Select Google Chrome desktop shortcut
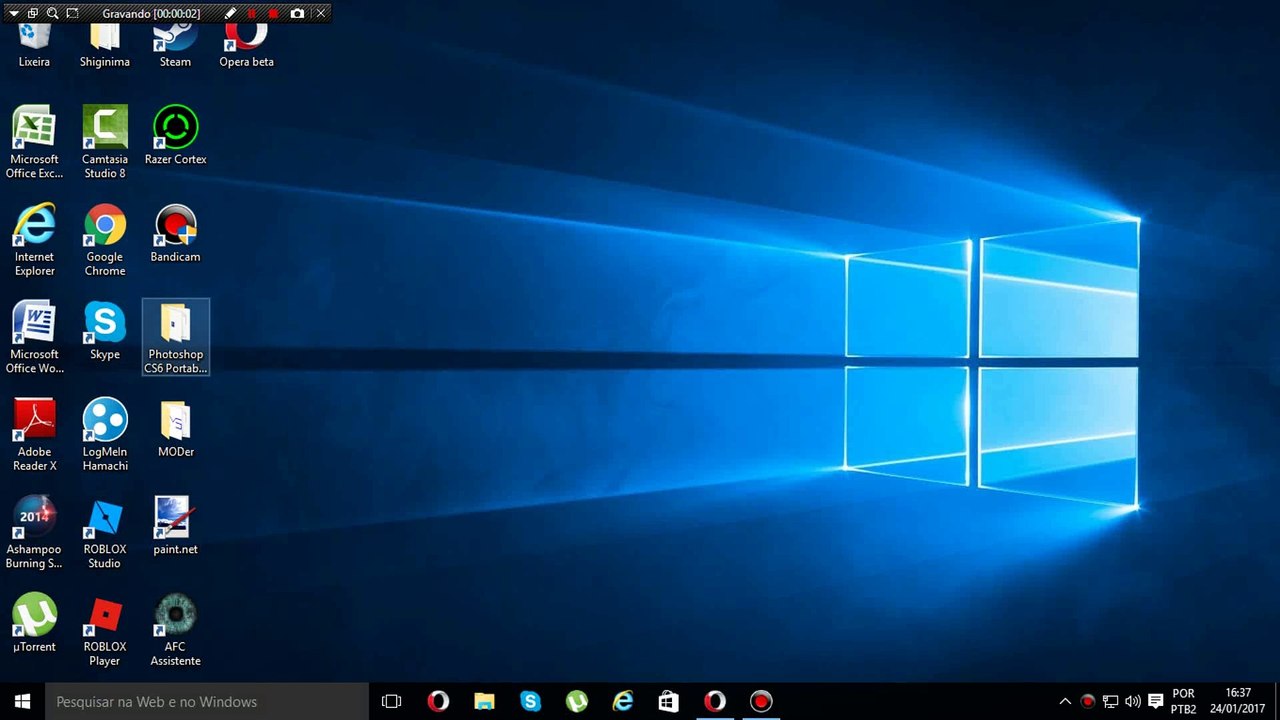Screen dimensions: 1280x720 click(x=105, y=240)
